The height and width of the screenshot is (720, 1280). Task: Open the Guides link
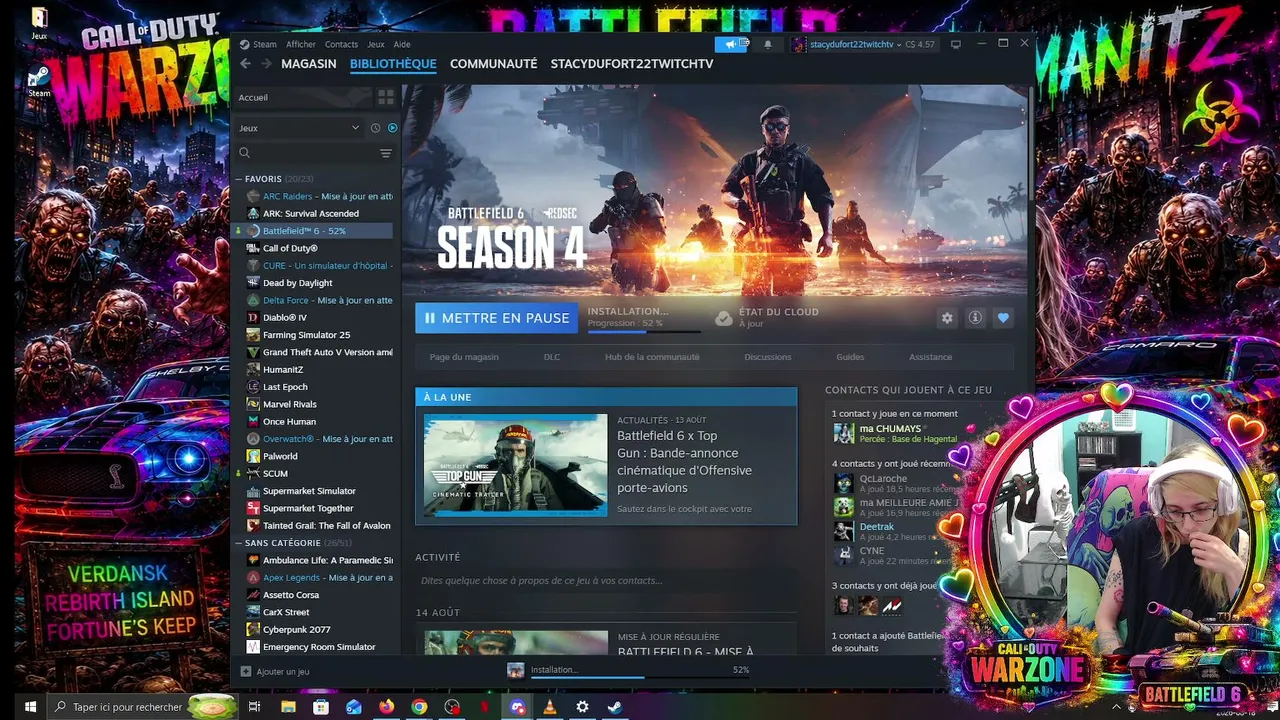coord(850,357)
